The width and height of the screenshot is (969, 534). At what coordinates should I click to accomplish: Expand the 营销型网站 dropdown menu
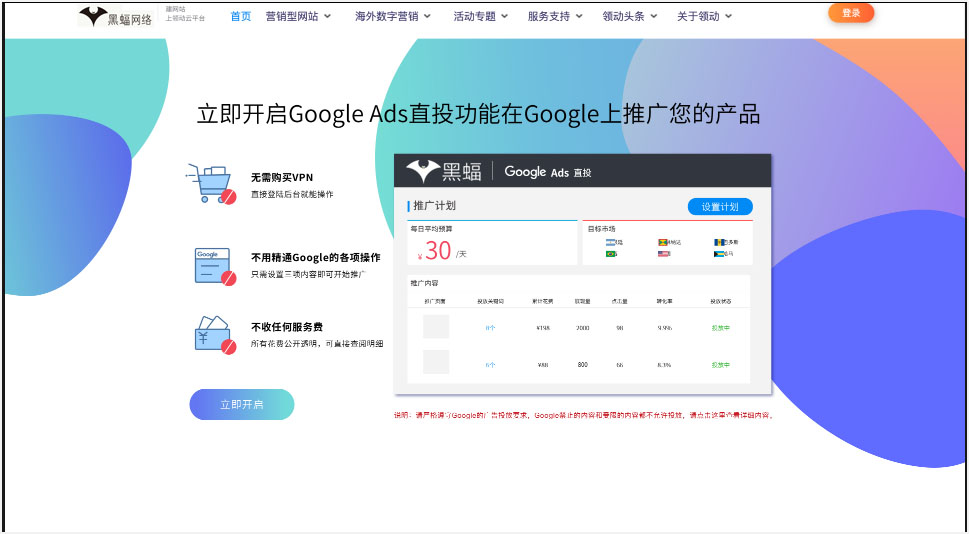pyautogui.click(x=298, y=16)
